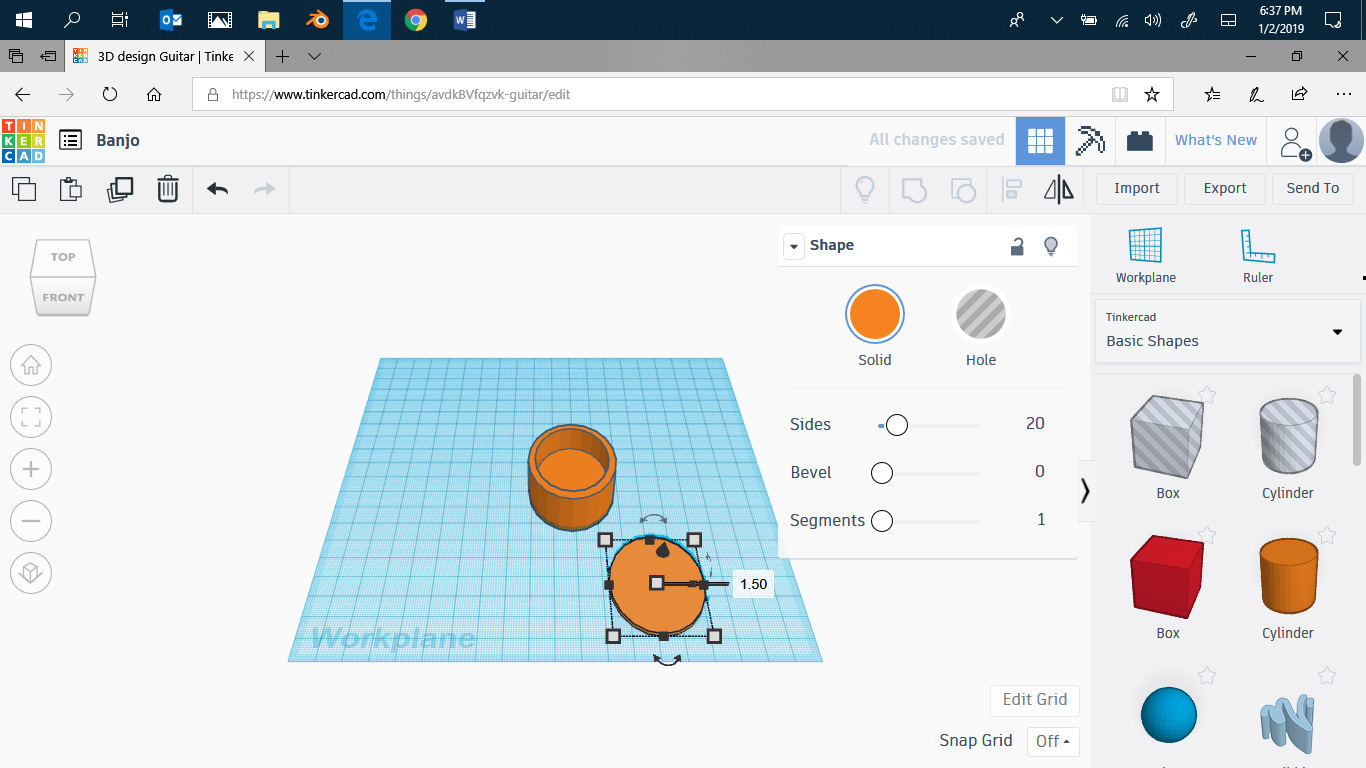
Task: Open the Bricks mode
Action: [x=1139, y=141]
